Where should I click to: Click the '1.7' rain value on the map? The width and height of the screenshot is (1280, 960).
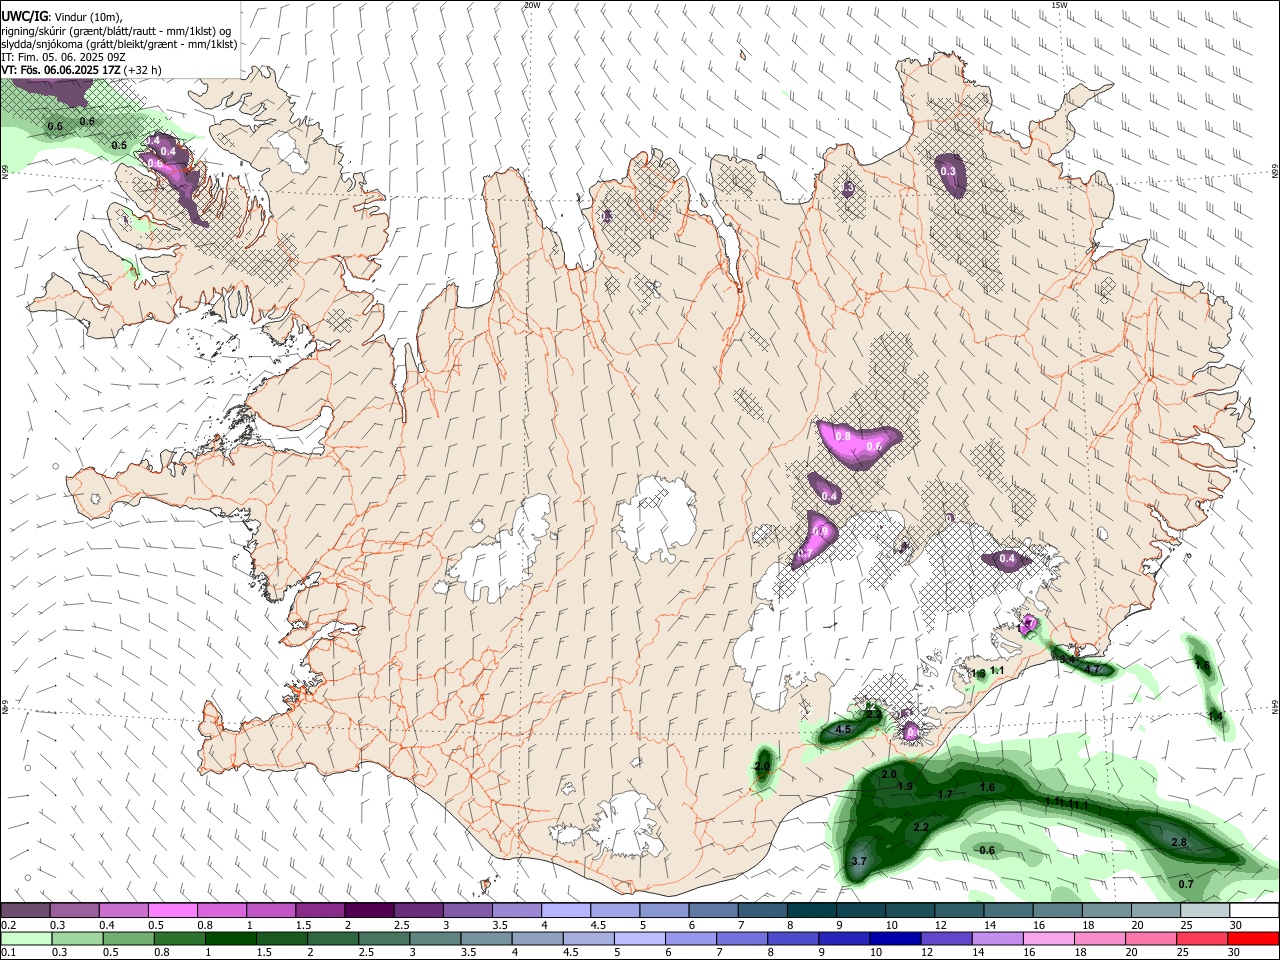point(945,795)
